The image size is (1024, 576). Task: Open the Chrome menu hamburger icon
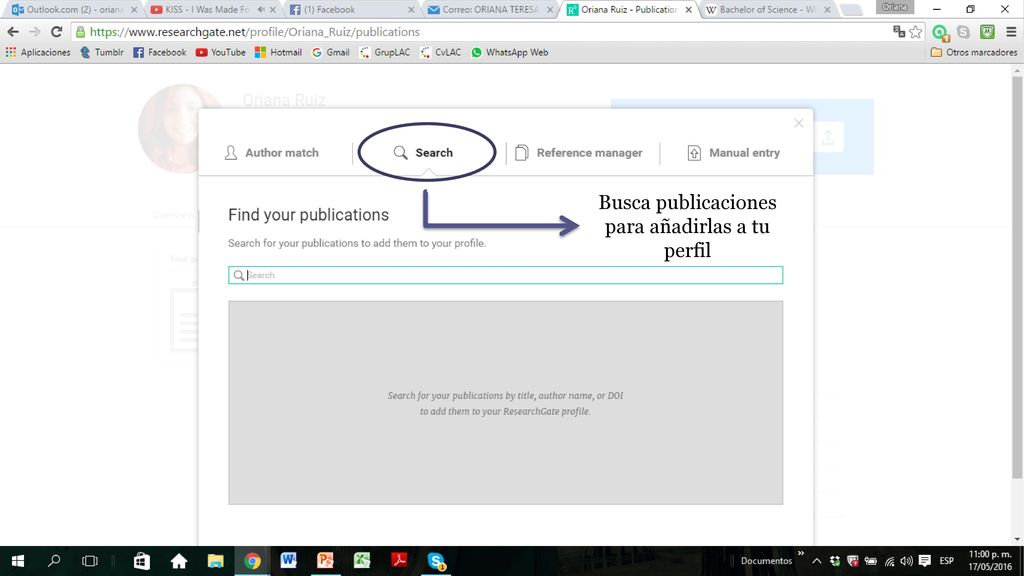pos(1011,32)
